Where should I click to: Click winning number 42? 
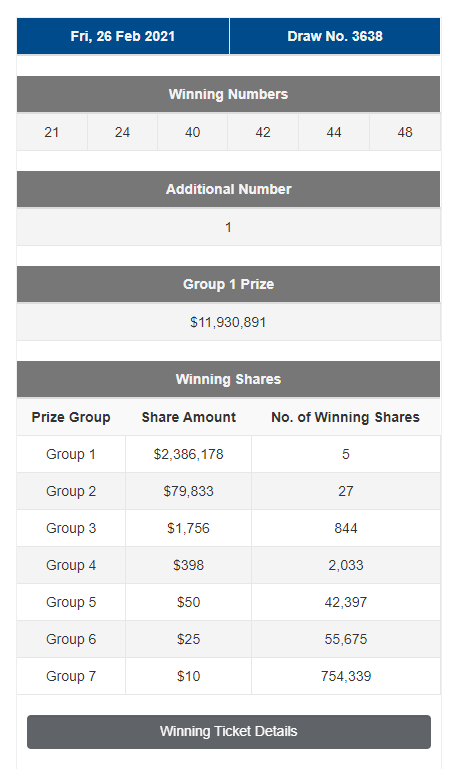click(x=263, y=132)
